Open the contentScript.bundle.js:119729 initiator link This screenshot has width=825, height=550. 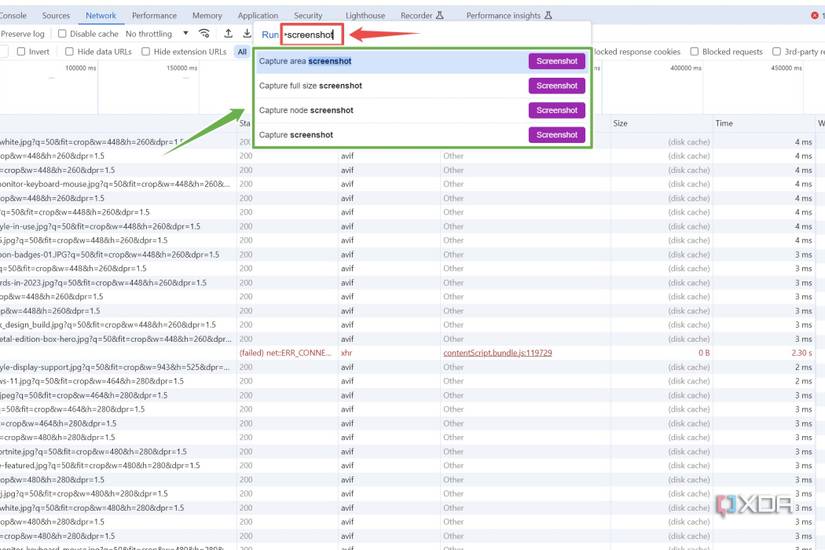[x=497, y=353]
